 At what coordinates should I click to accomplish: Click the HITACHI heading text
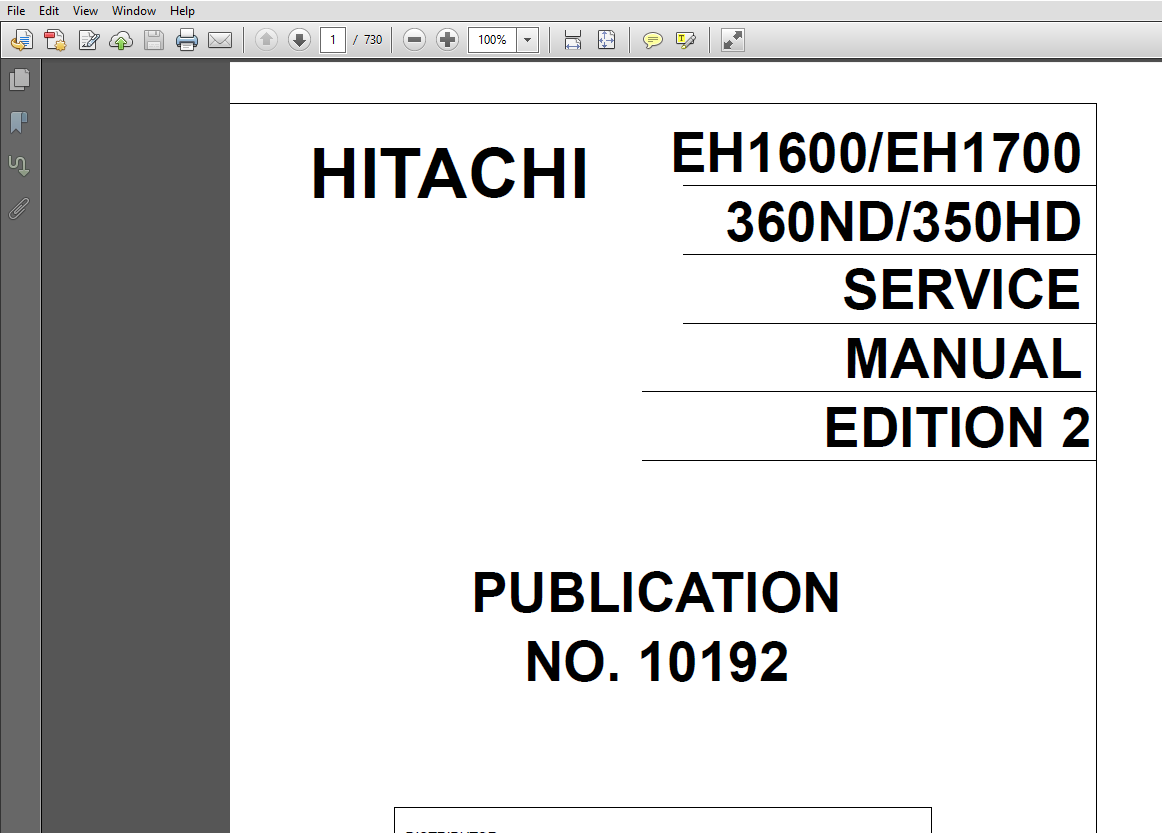[x=450, y=174]
